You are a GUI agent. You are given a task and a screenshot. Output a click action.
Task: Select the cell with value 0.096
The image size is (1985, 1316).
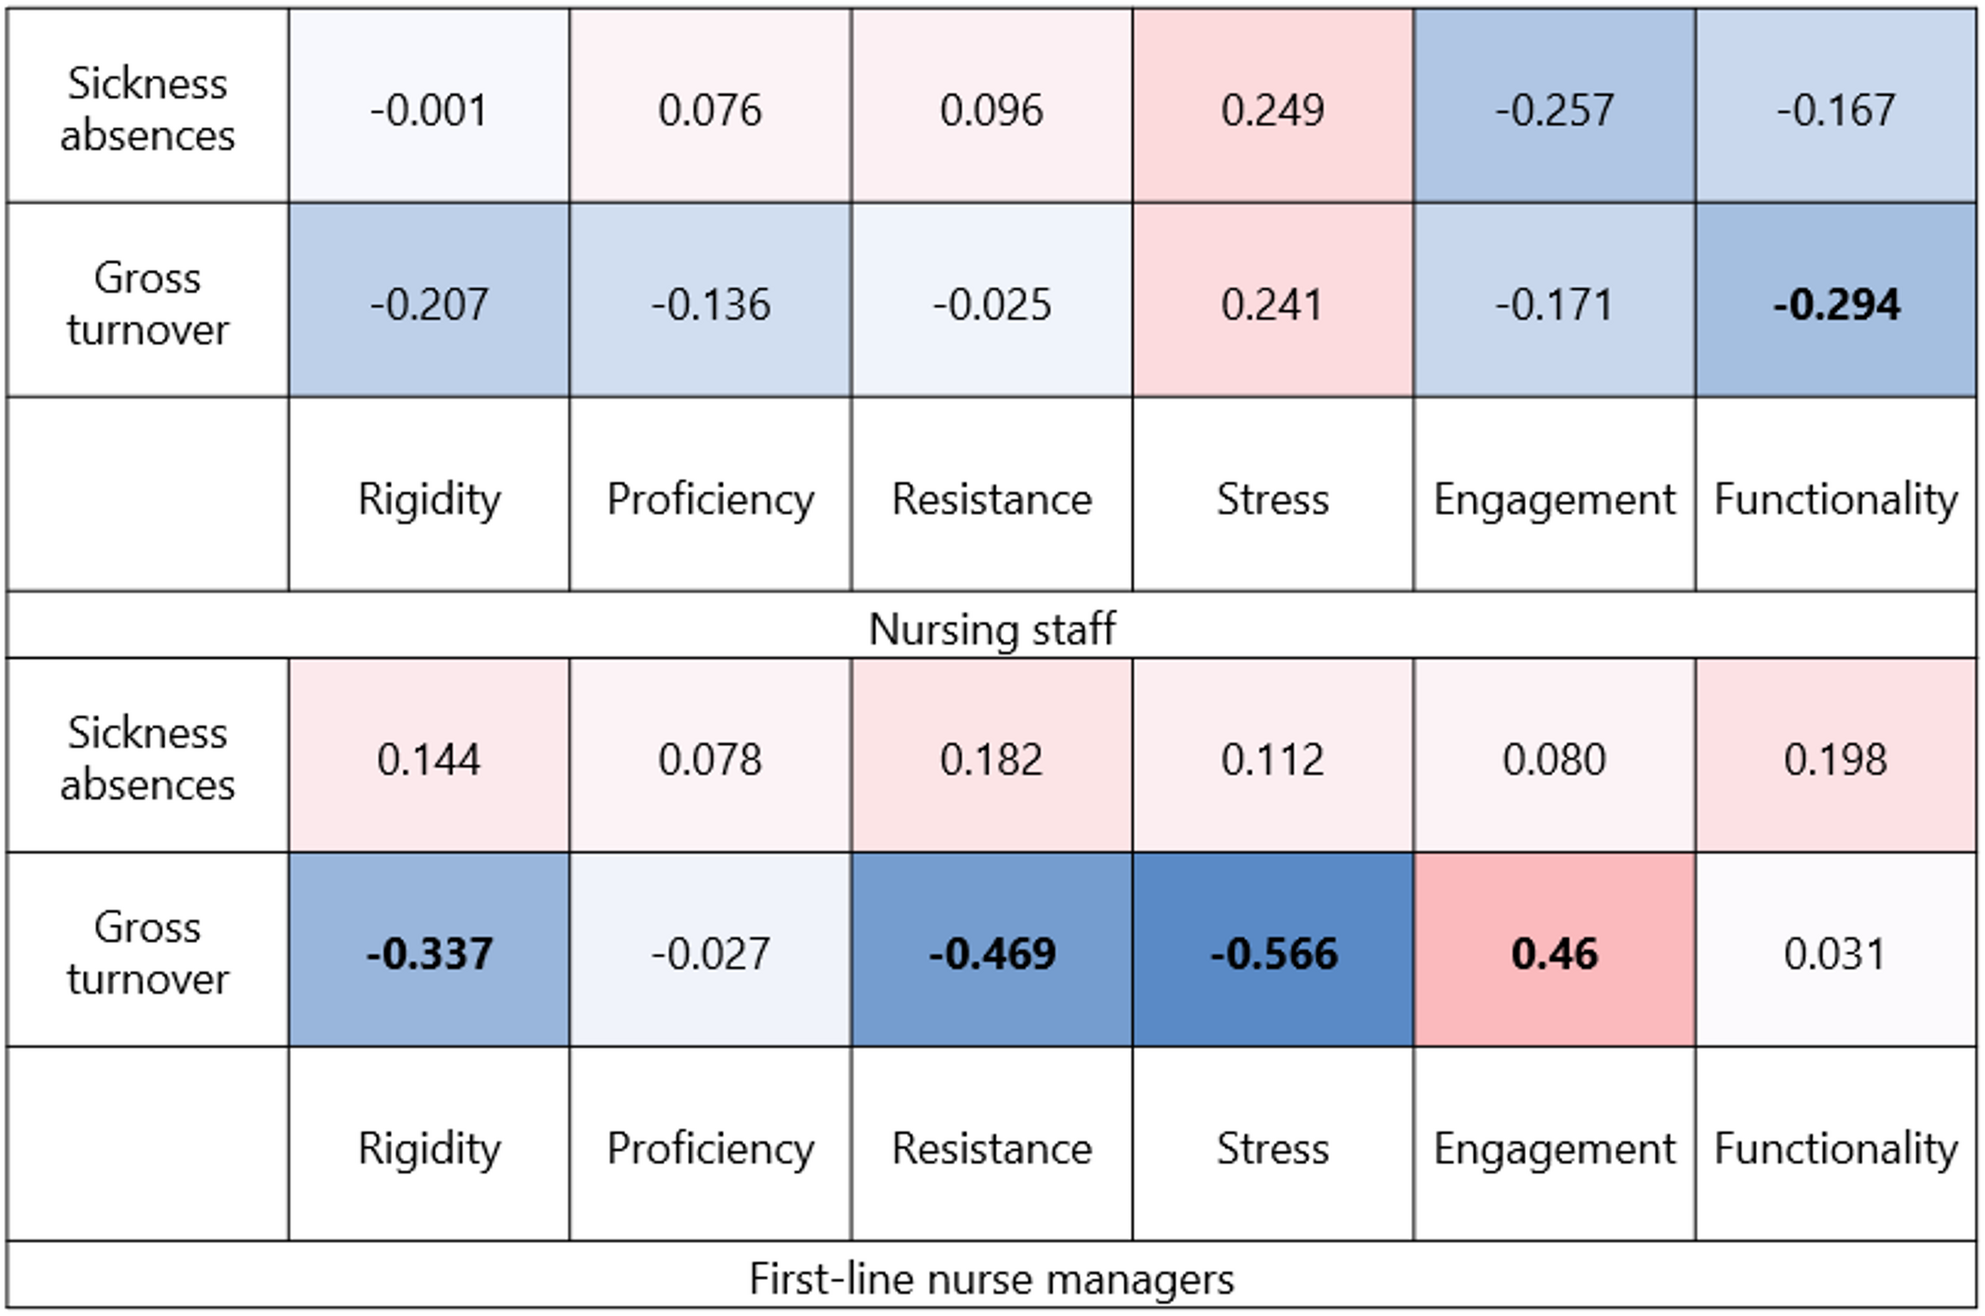991,109
